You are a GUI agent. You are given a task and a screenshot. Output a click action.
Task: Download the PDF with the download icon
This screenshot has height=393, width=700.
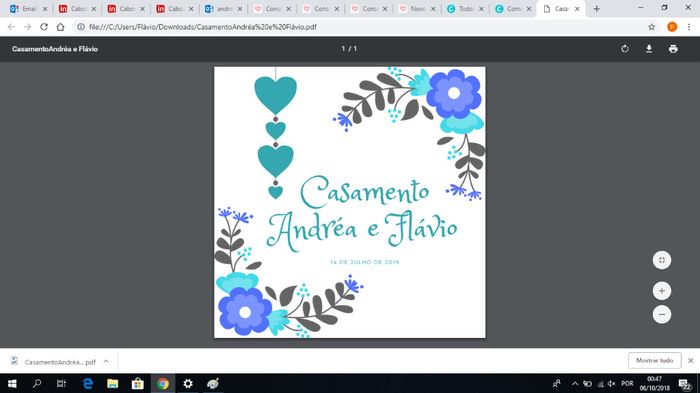(649, 49)
